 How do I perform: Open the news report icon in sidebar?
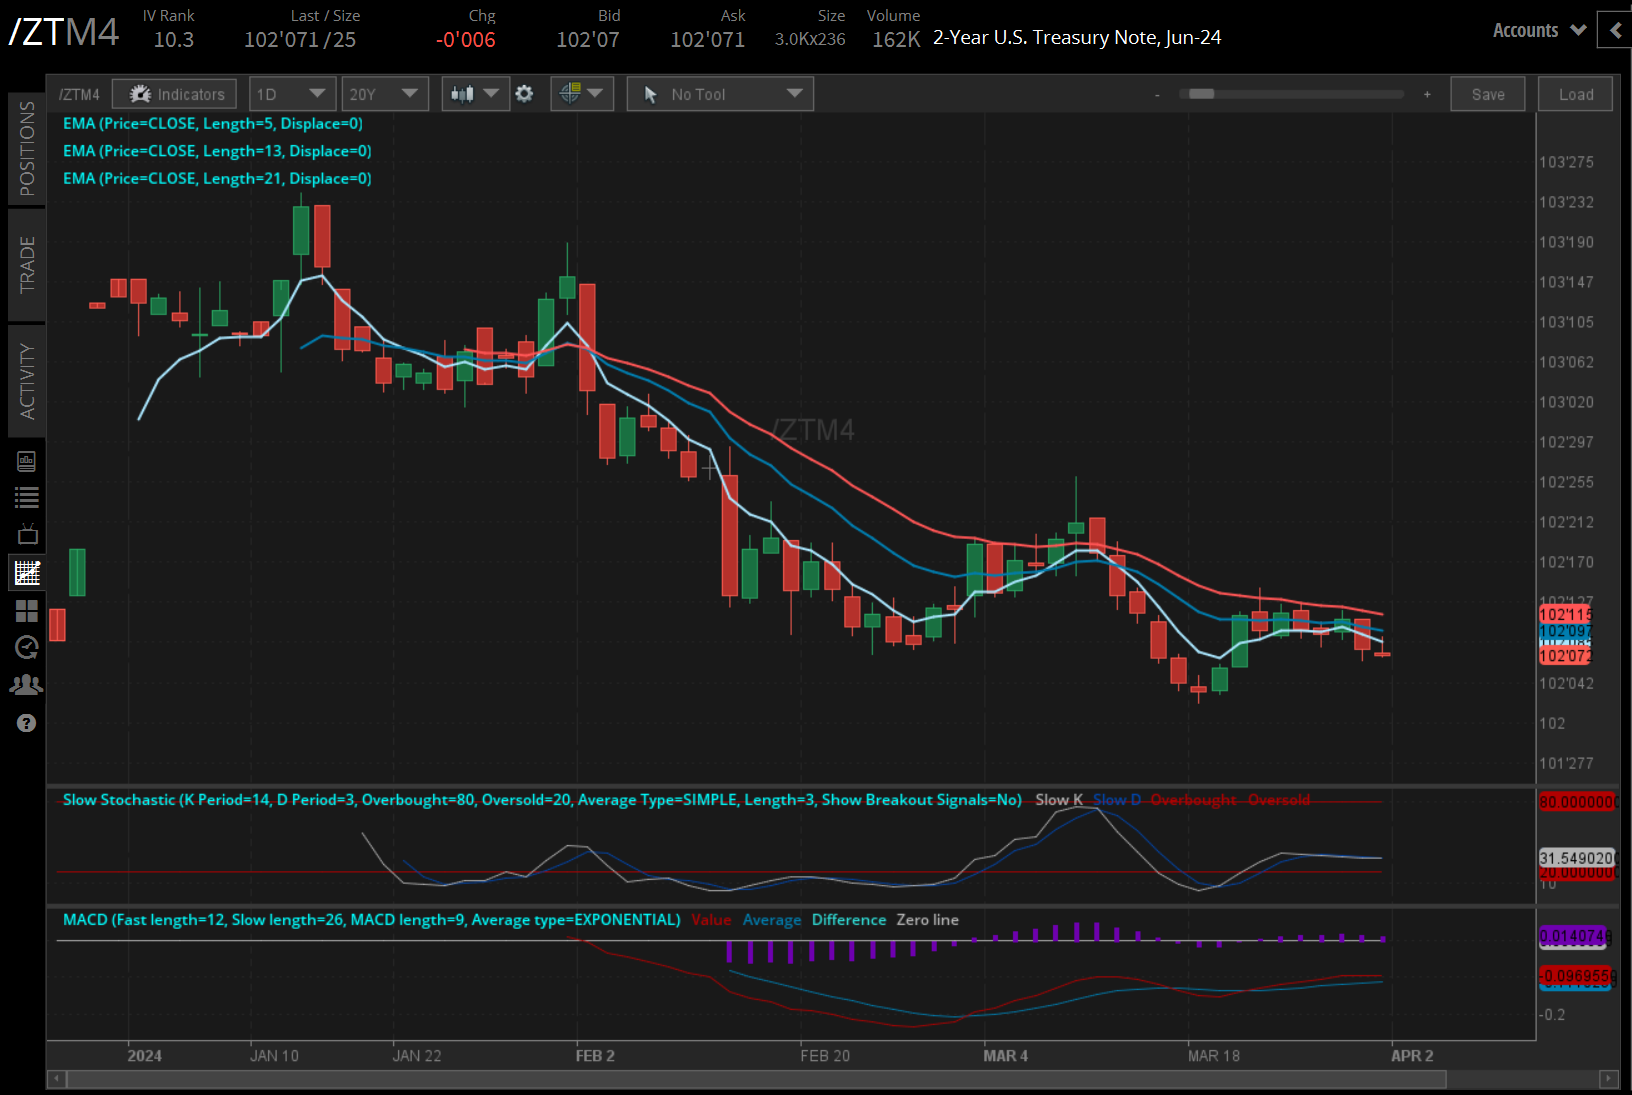coord(27,461)
